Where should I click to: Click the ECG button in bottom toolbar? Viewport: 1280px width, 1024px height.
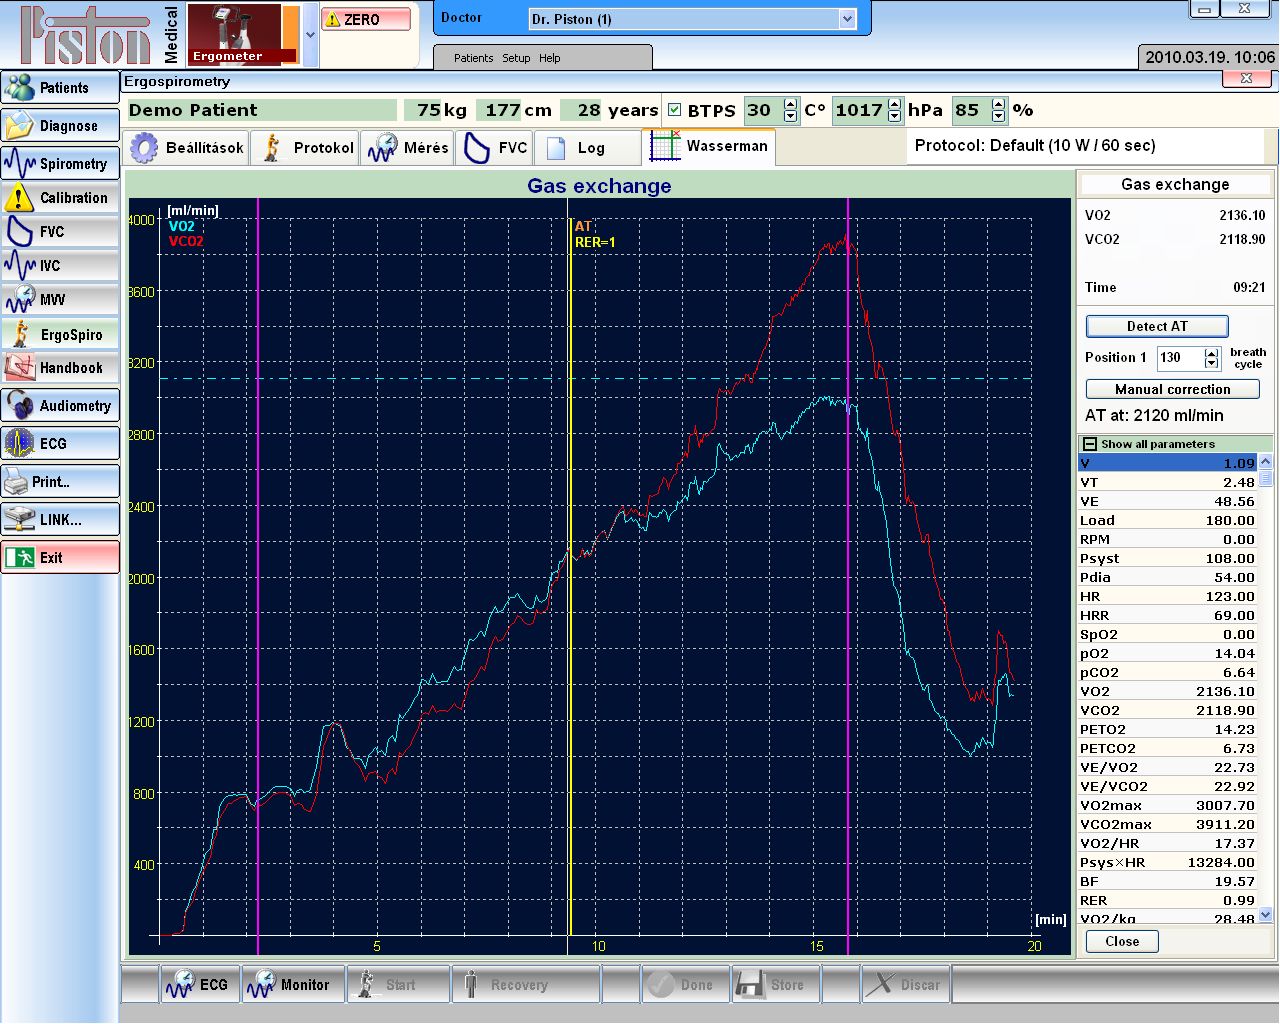(x=198, y=985)
